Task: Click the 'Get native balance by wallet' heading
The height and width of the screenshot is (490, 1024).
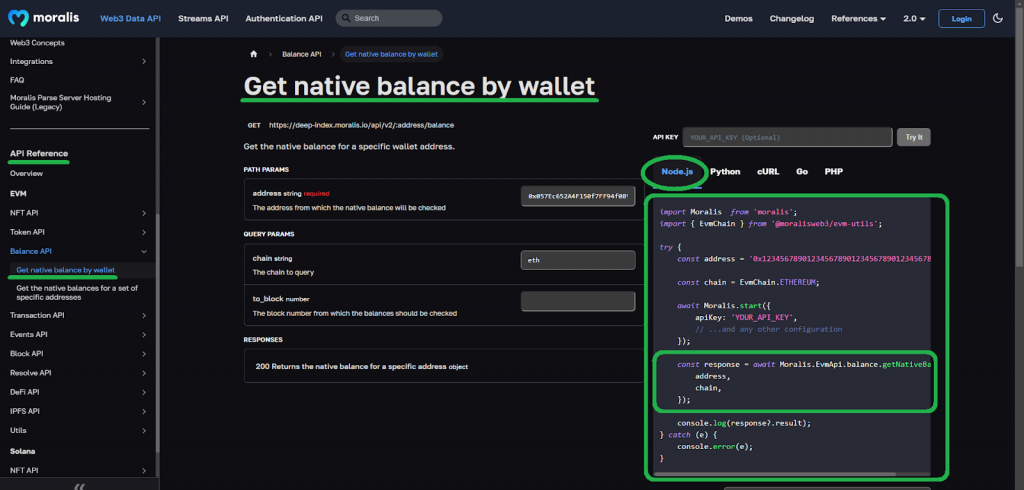Action: [419, 86]
